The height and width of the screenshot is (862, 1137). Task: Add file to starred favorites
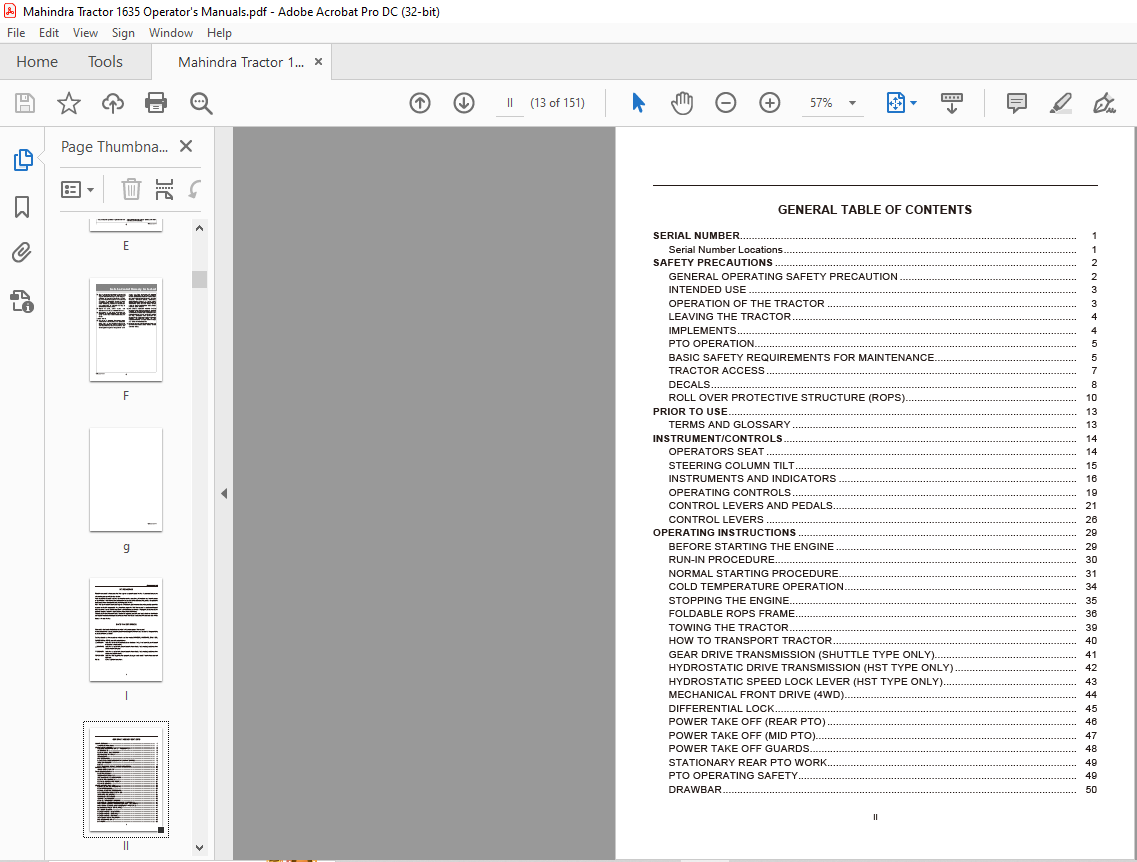click(x=69, y=103)
